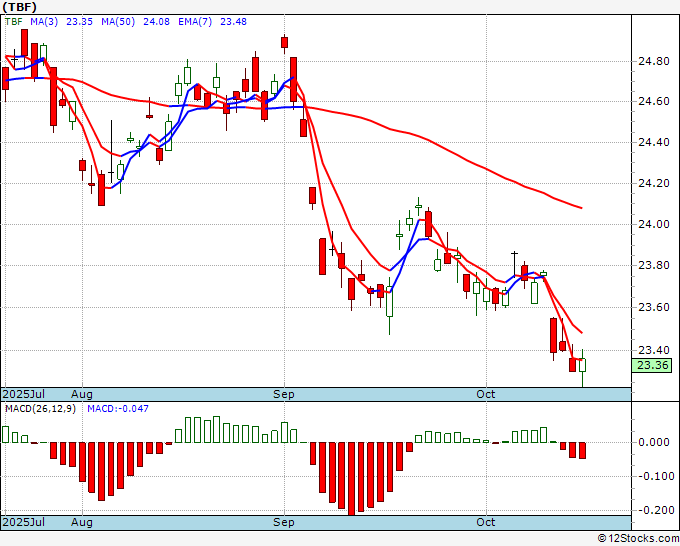The image size is (680, 546).
Task: Click the 23.40 price axis label
Action: pos(654,350)
